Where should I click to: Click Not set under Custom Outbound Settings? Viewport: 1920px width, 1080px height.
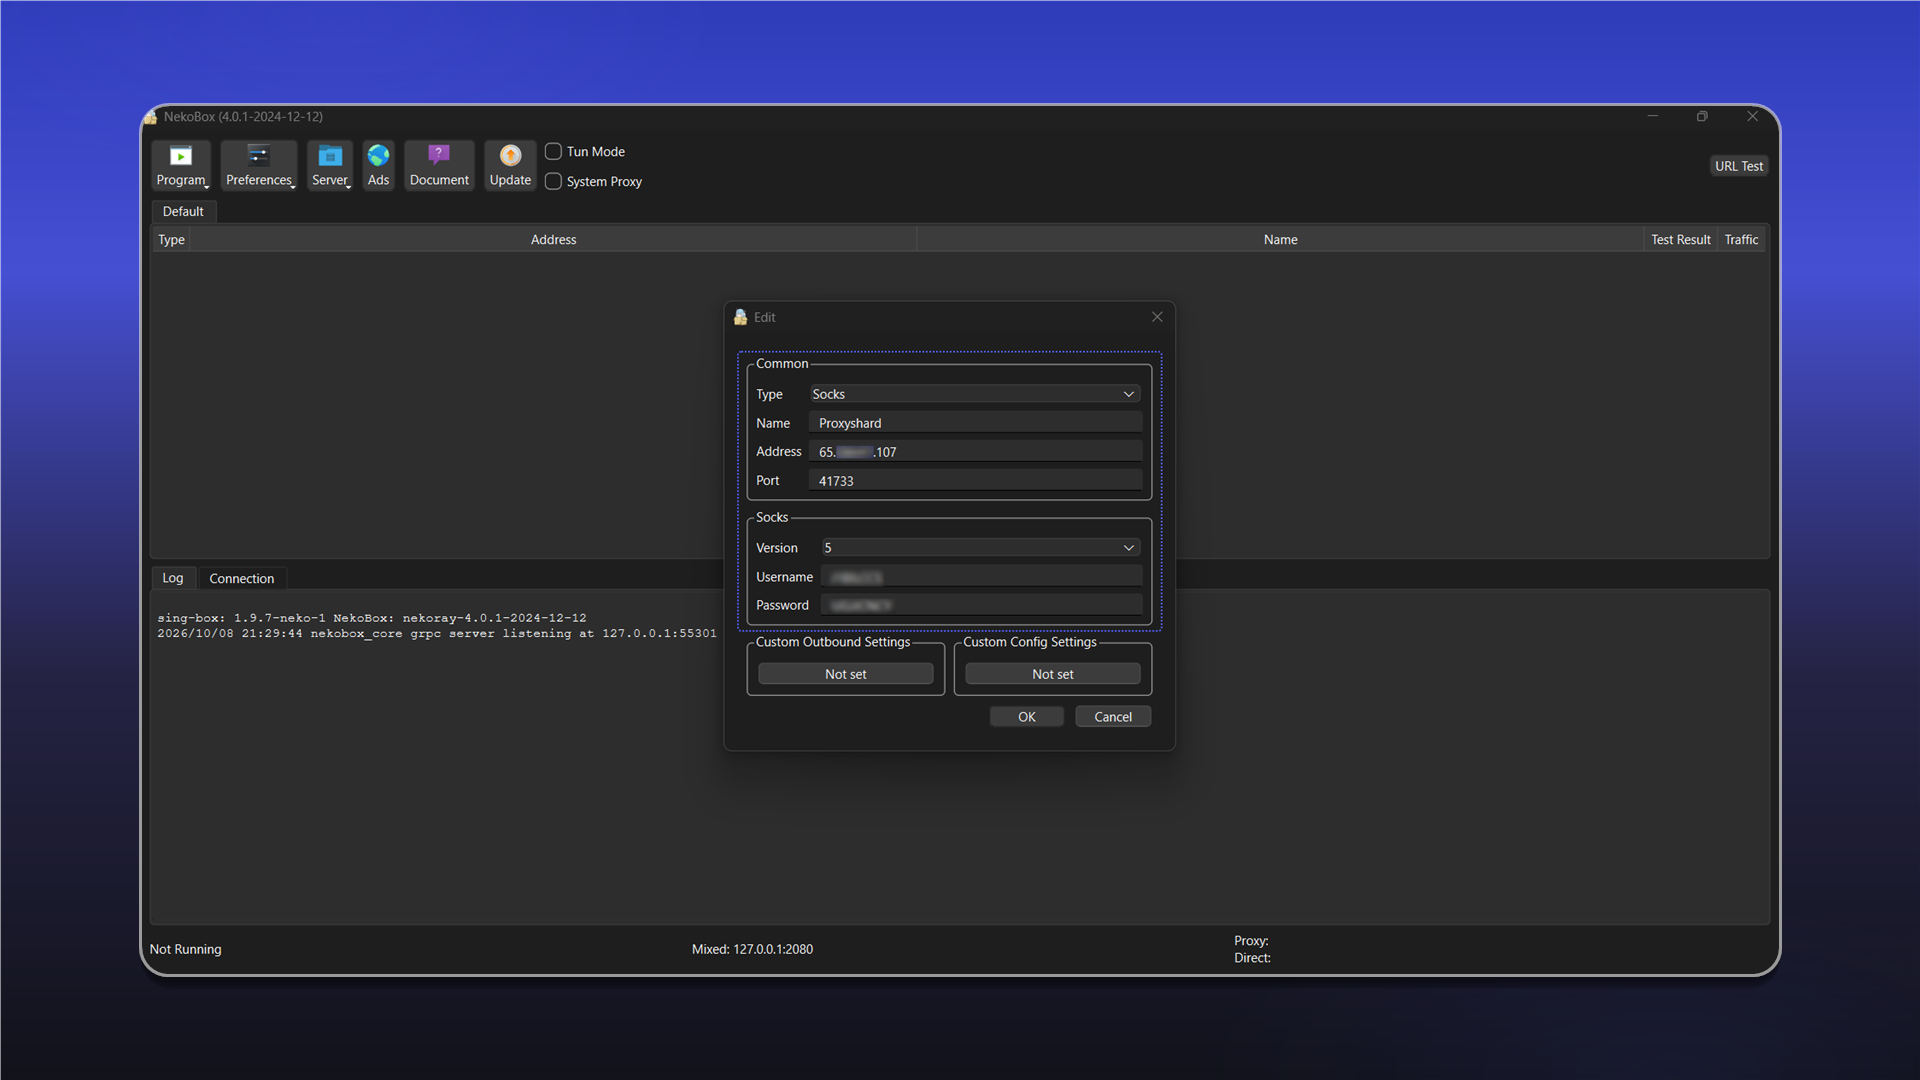click(x=846, y=674)
